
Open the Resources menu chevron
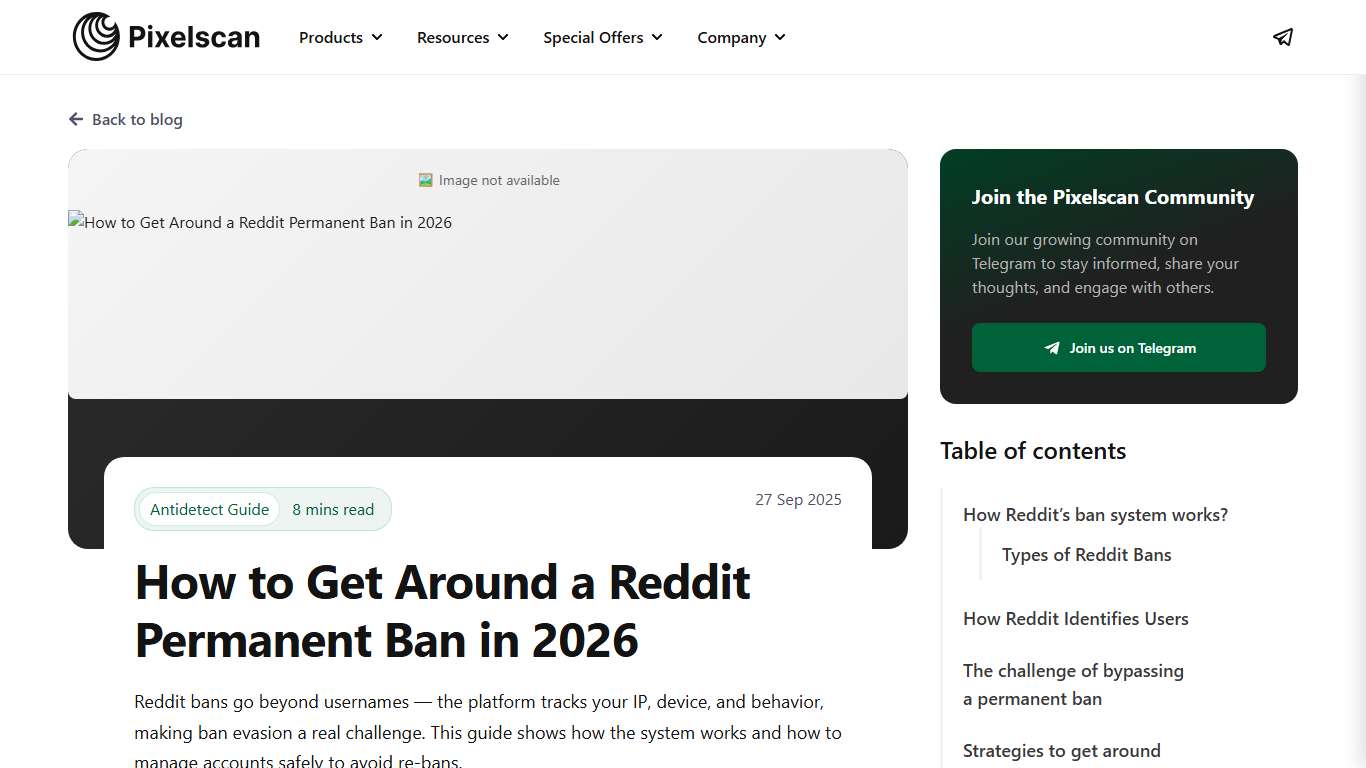pyautogui.click(x=502, y=37)
